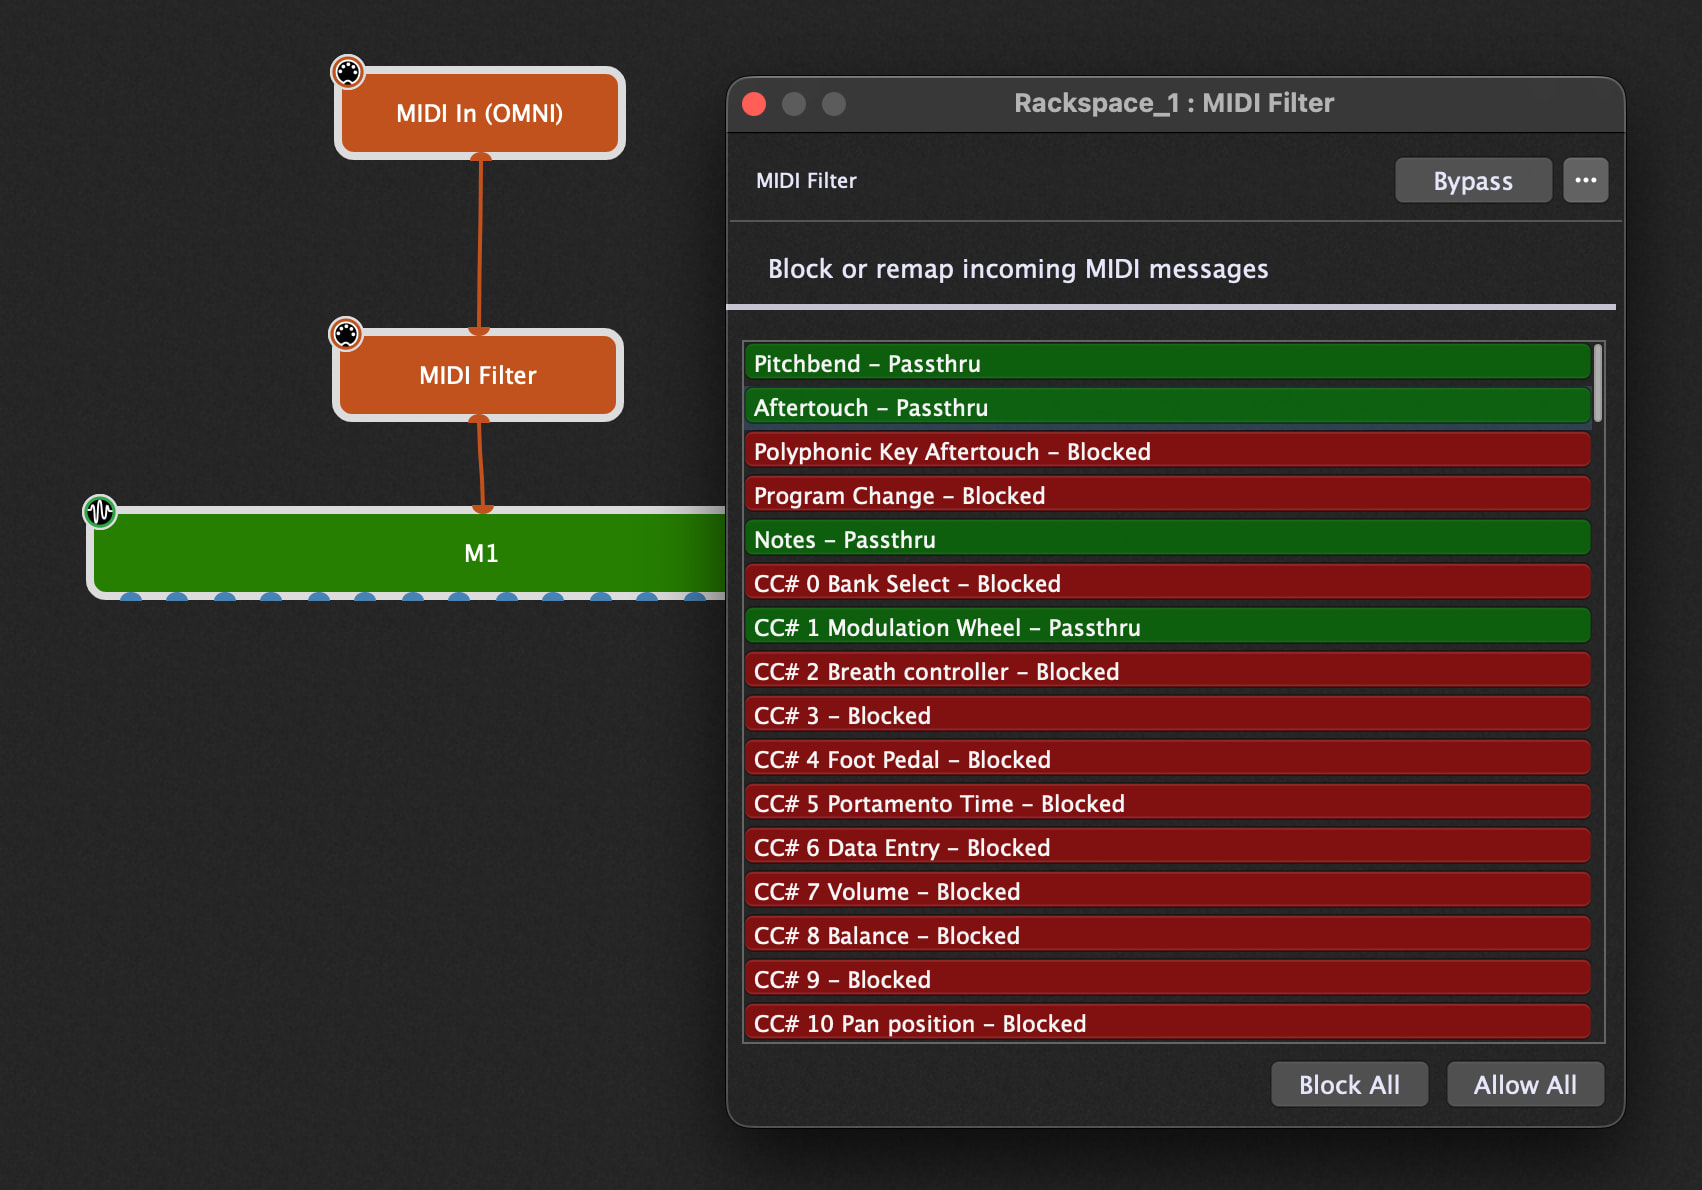Open the three-dots options menu

[1585, 181]
